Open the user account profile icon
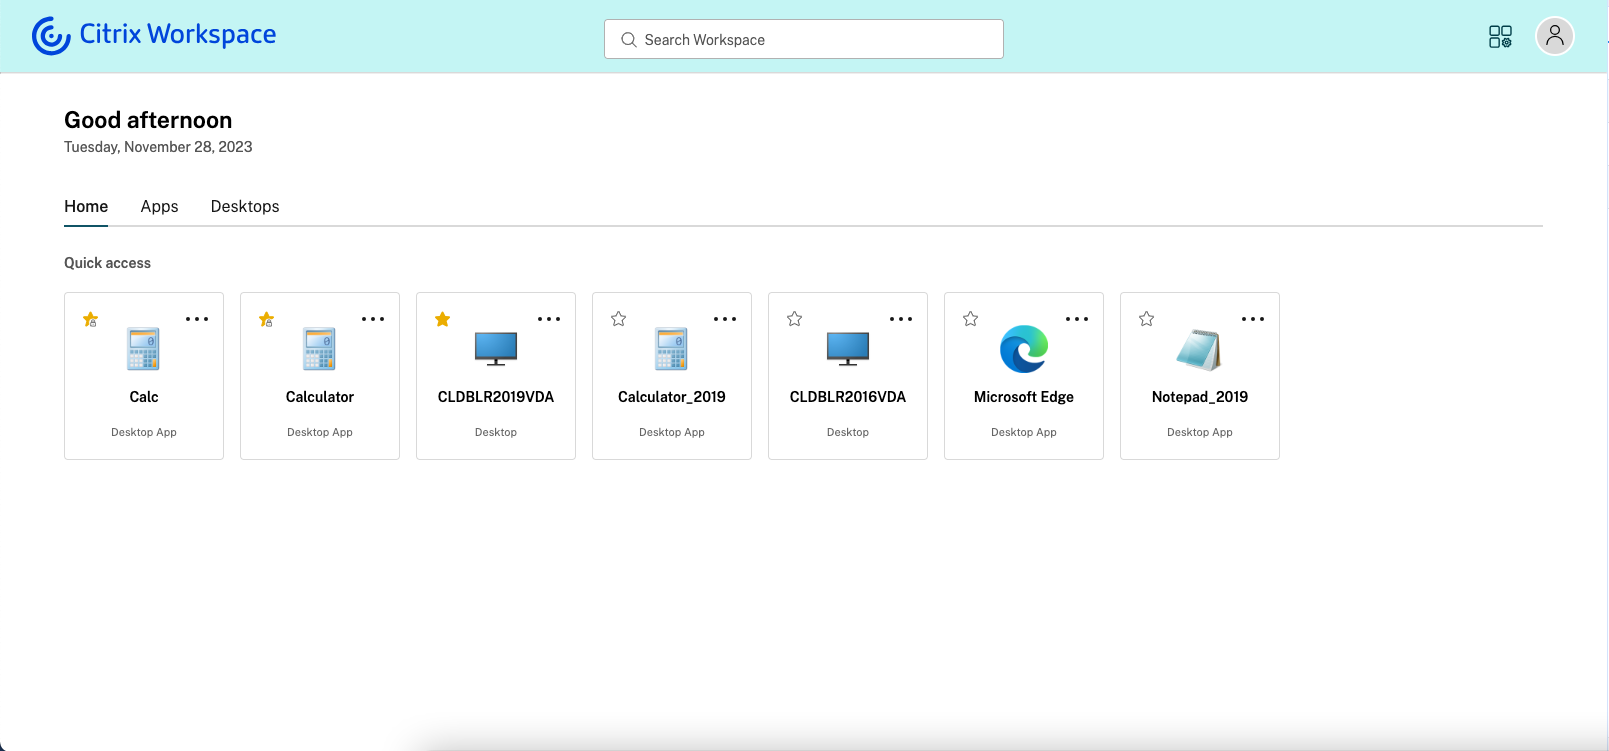The image size is (1609, 751). 1554,36
